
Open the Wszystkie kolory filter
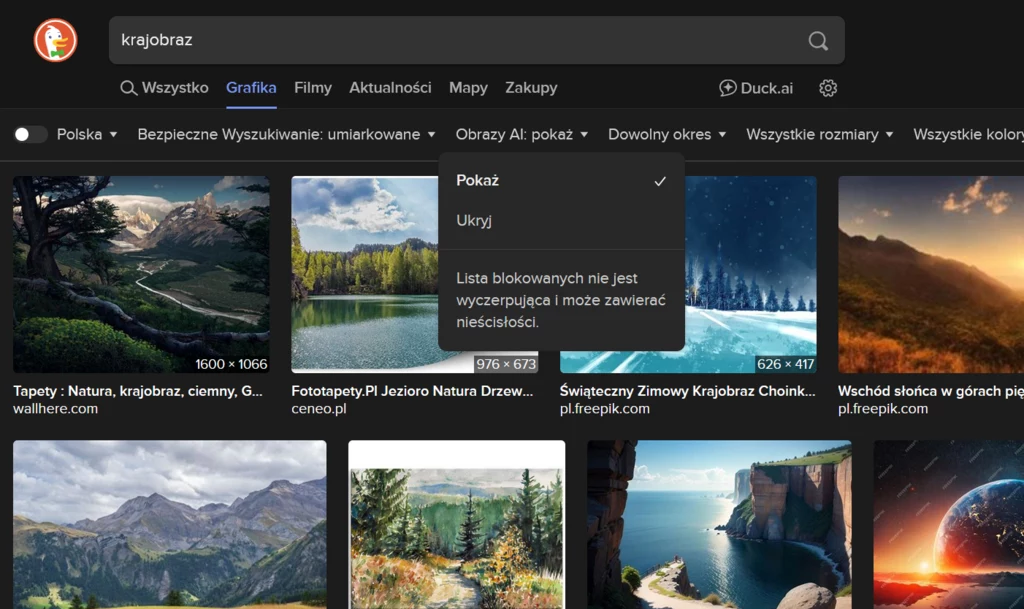click(968, 134)
